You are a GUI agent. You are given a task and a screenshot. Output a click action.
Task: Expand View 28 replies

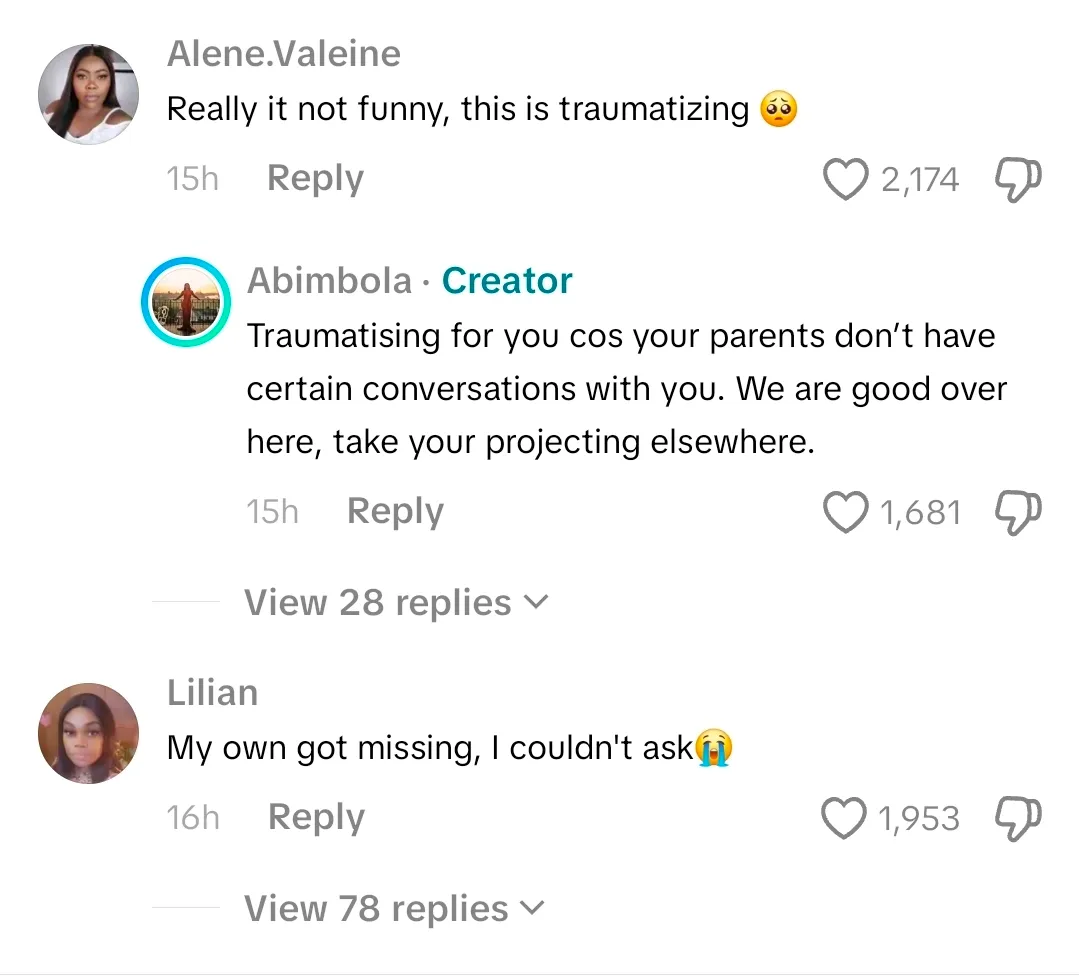(396, 603)
